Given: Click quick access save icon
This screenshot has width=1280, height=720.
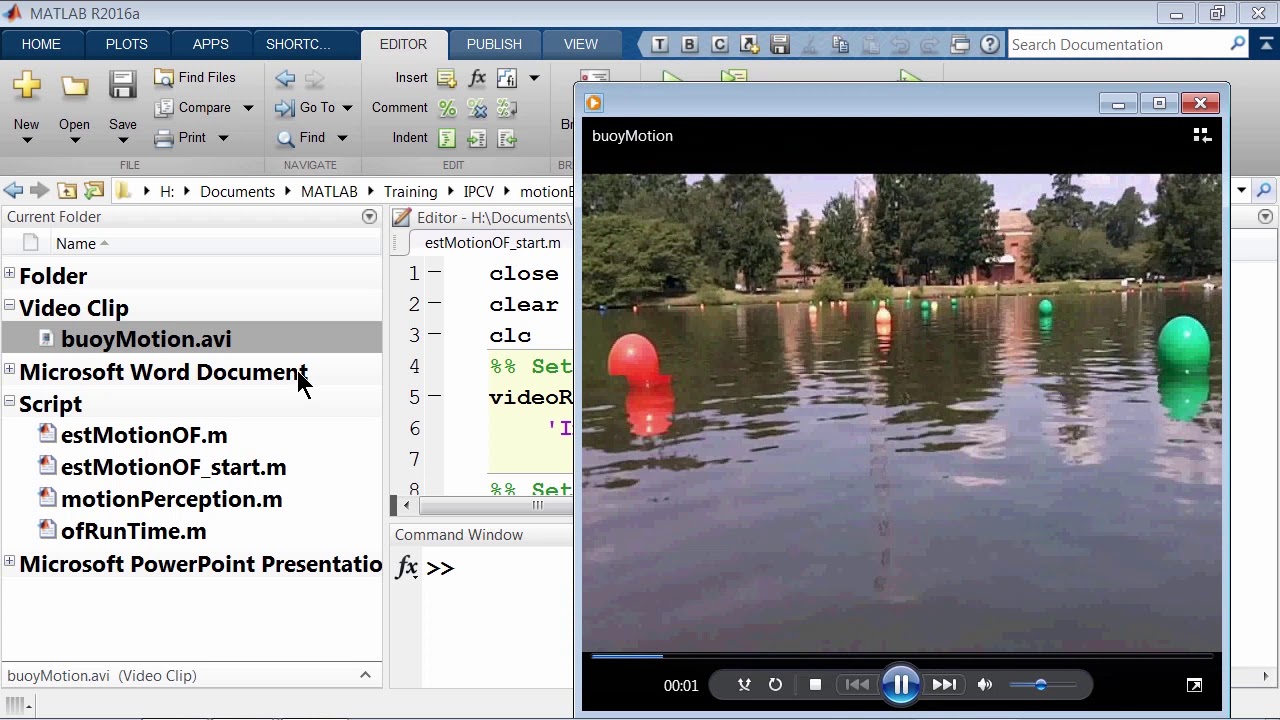Looking at the screenshot, I should (x=780, y=44).
